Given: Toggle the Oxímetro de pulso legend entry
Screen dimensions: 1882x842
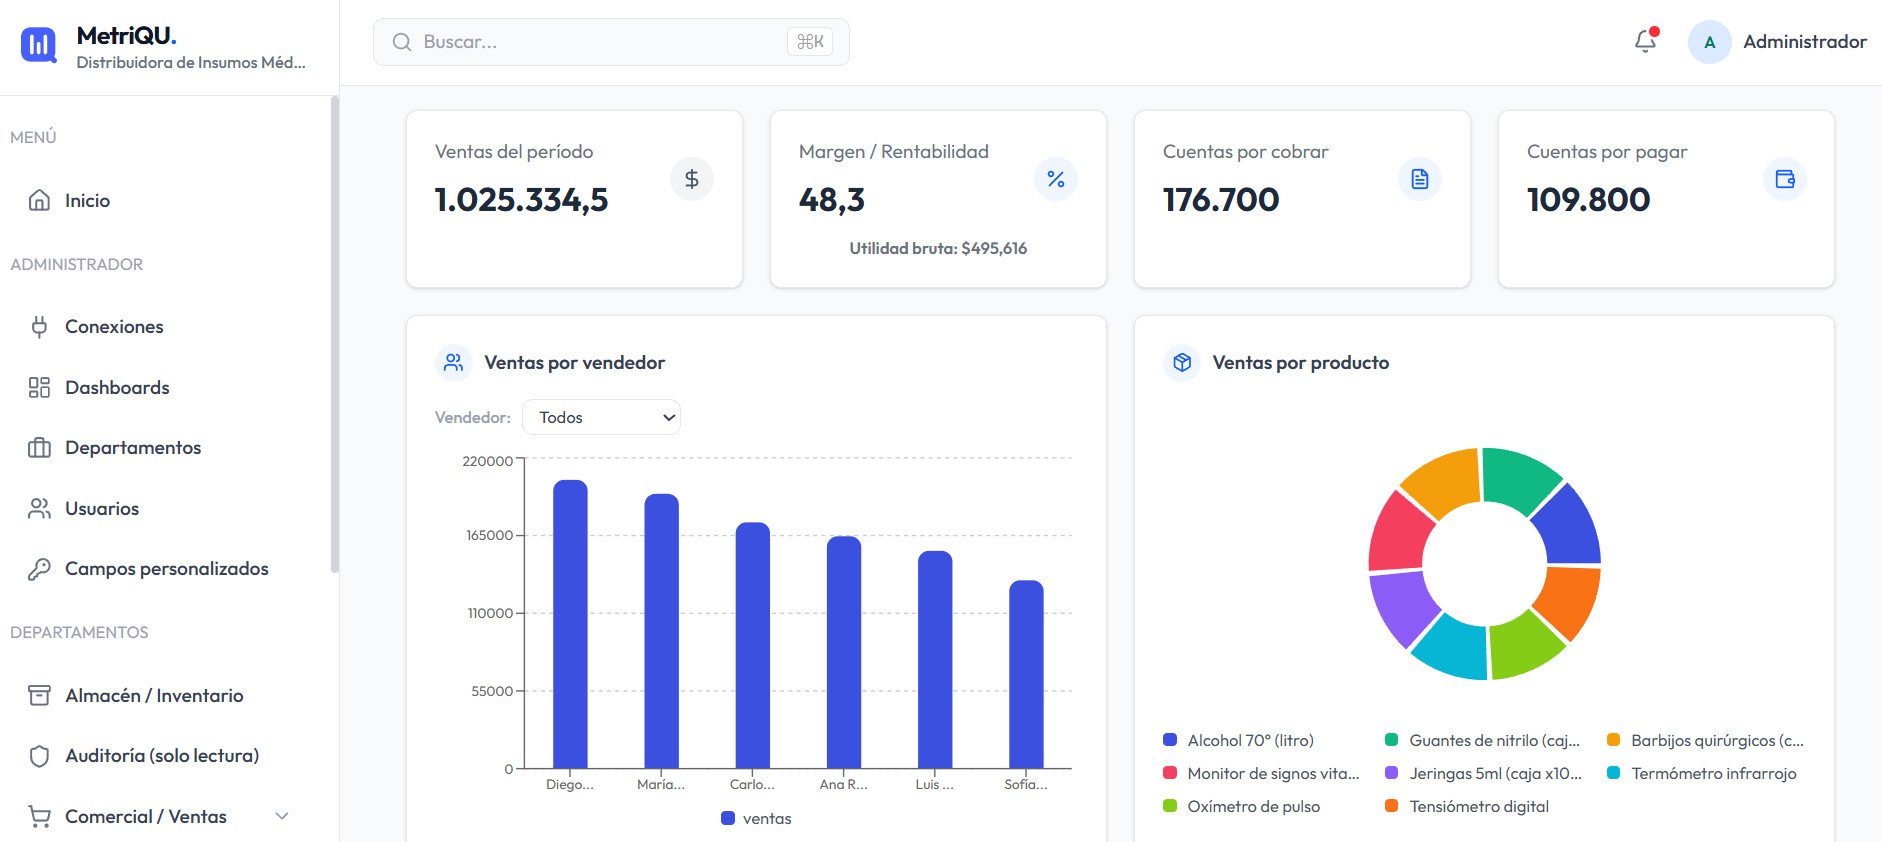Looking at the screenshot, I should 1241,806.
